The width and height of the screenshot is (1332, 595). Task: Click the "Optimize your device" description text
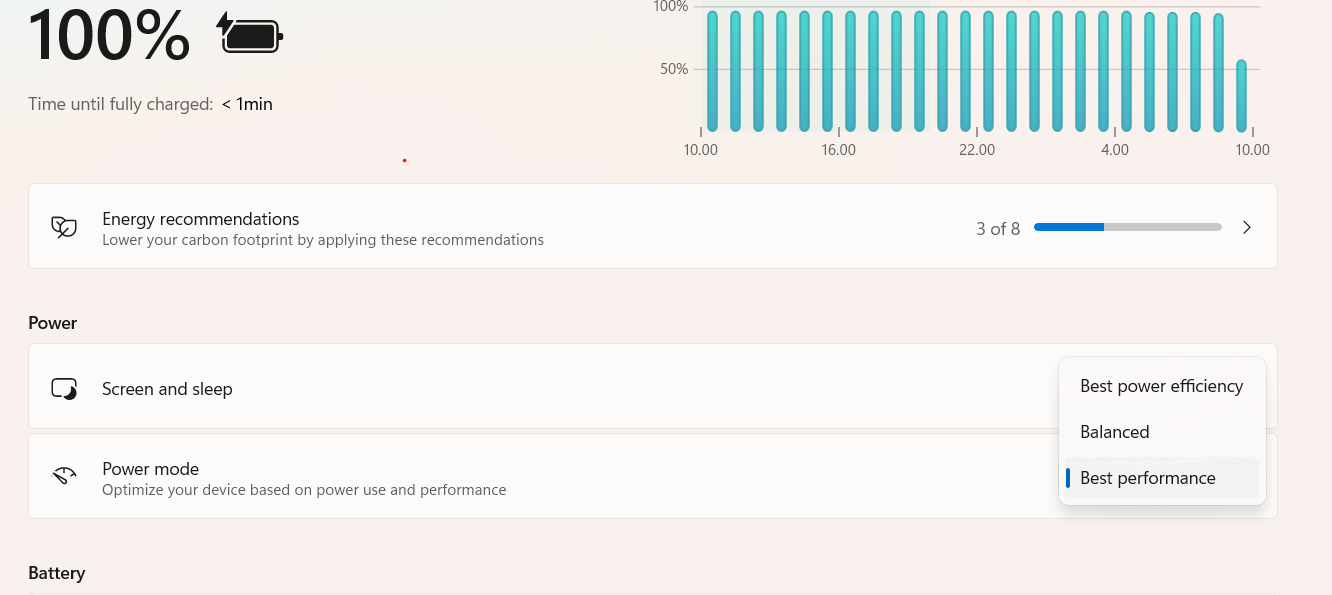304,490
